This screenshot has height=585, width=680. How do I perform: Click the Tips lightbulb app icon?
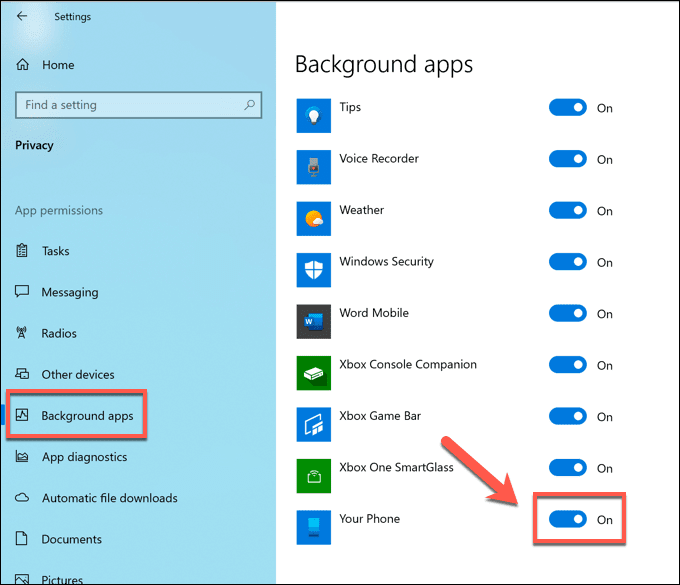pos(314,116)
